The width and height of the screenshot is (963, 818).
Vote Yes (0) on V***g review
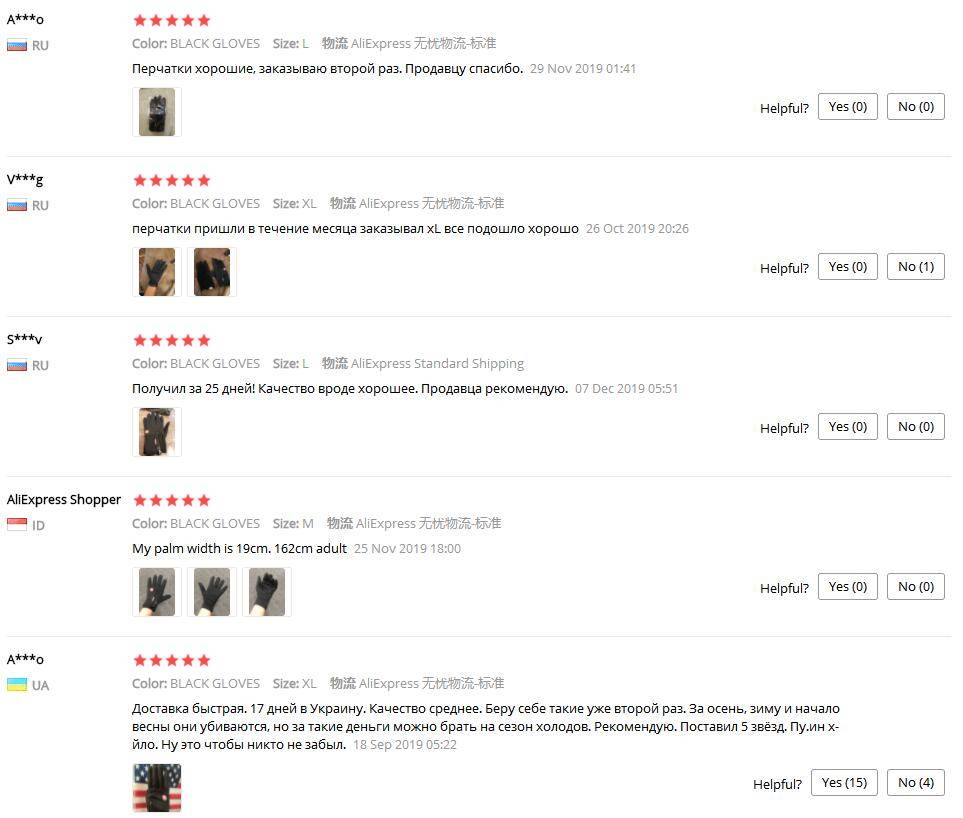(847, 267)
